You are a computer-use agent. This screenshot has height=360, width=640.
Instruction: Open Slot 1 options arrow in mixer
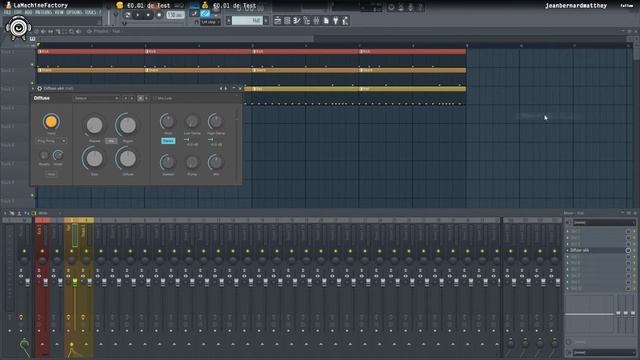[568, 231]
